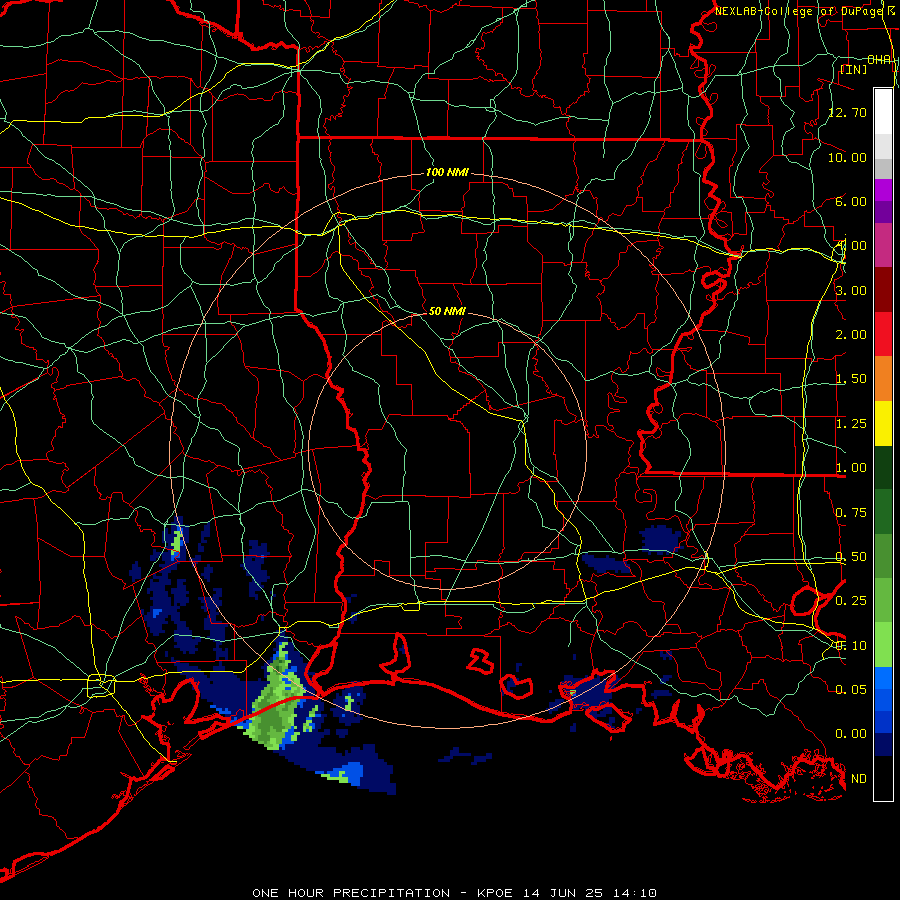This screenshot has height=900, width=900.
Task: Click the 1.00 legend value
Action: coord(851,468)
